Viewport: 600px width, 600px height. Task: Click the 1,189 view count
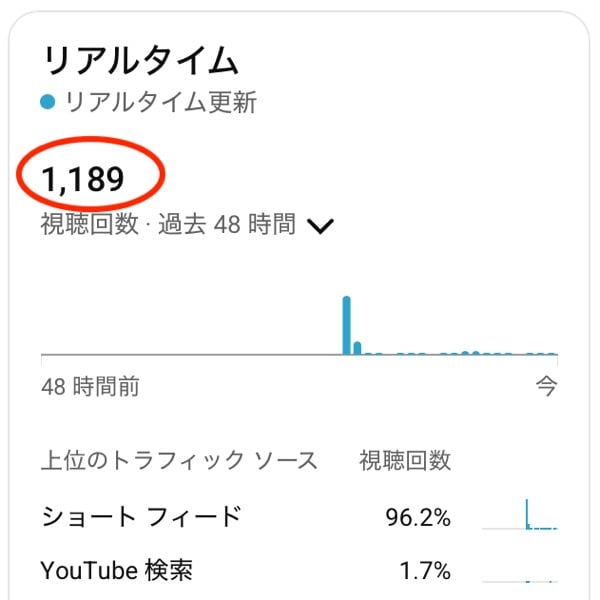pos(83,179)
